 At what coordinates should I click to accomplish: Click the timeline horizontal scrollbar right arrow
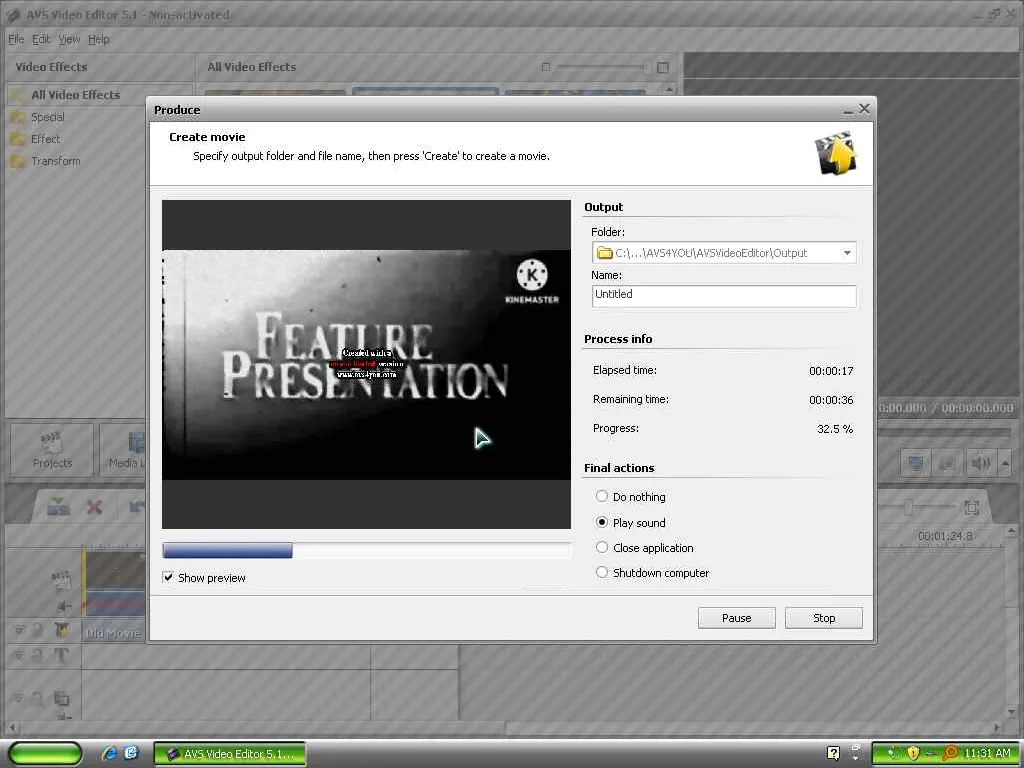point(997,727)
